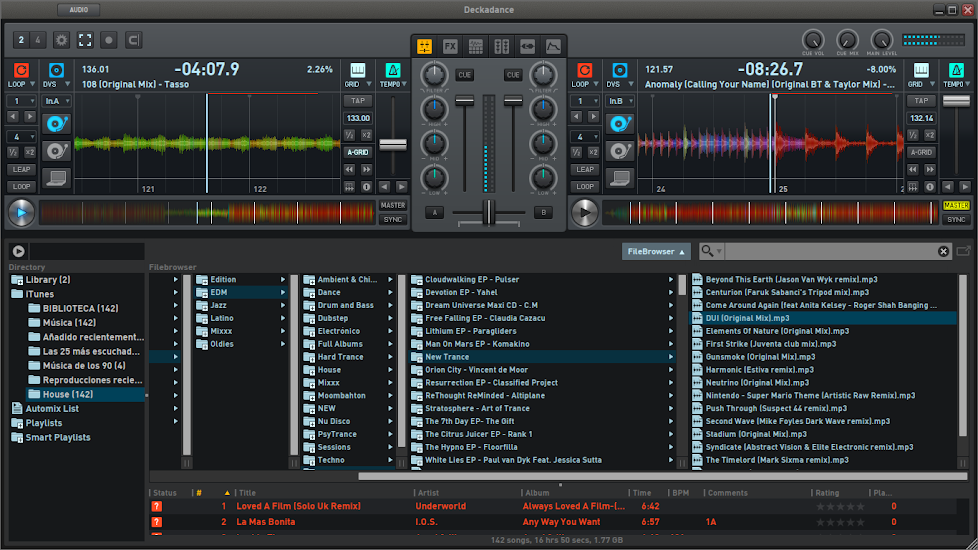Enable the left channel CUE button
The image size is (978, 550).
pos(464,75)
